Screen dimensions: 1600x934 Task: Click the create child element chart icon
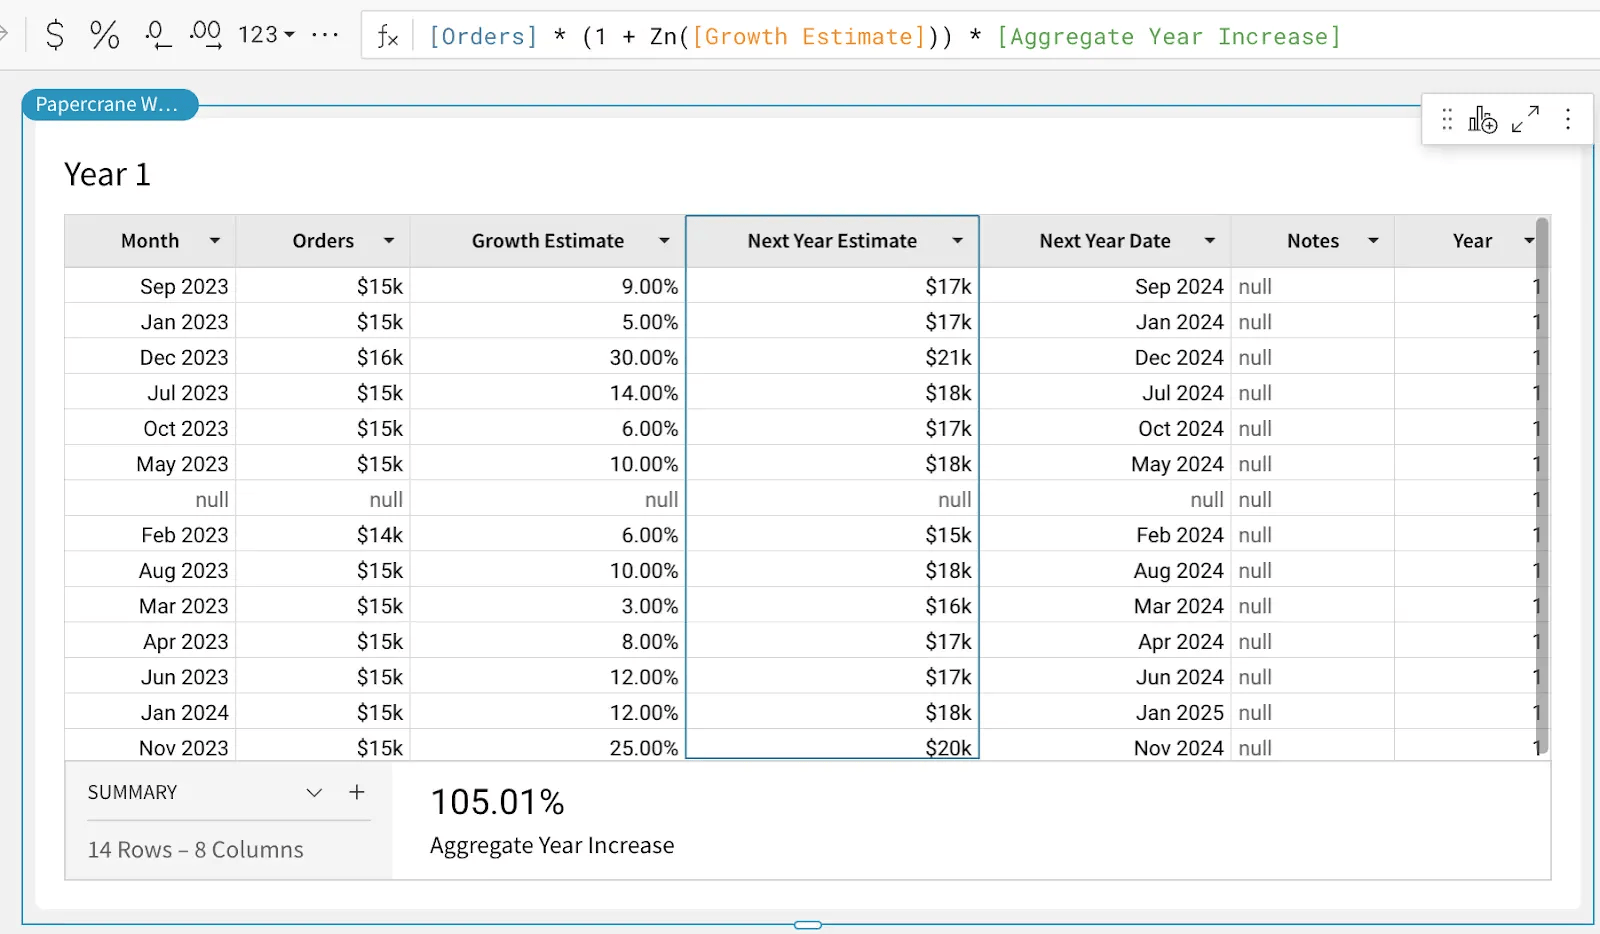(1483, 119)
